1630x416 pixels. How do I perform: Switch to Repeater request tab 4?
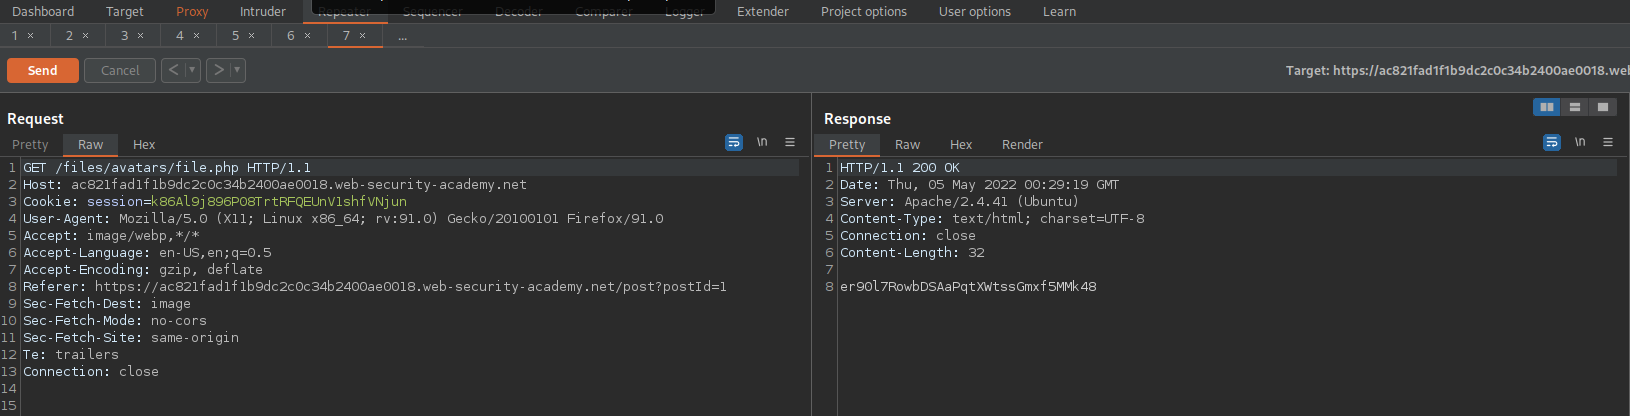tap(180, 36)
